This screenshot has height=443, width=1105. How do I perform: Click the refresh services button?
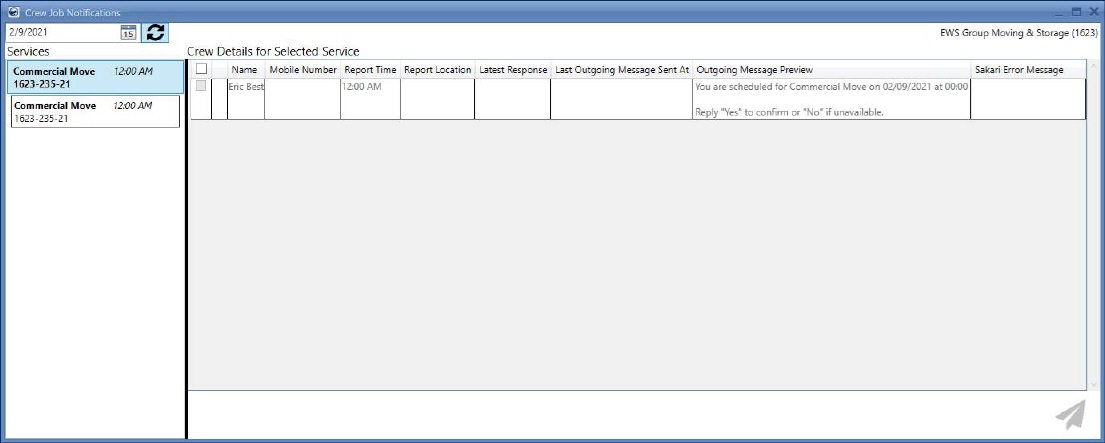click(155, 32)
